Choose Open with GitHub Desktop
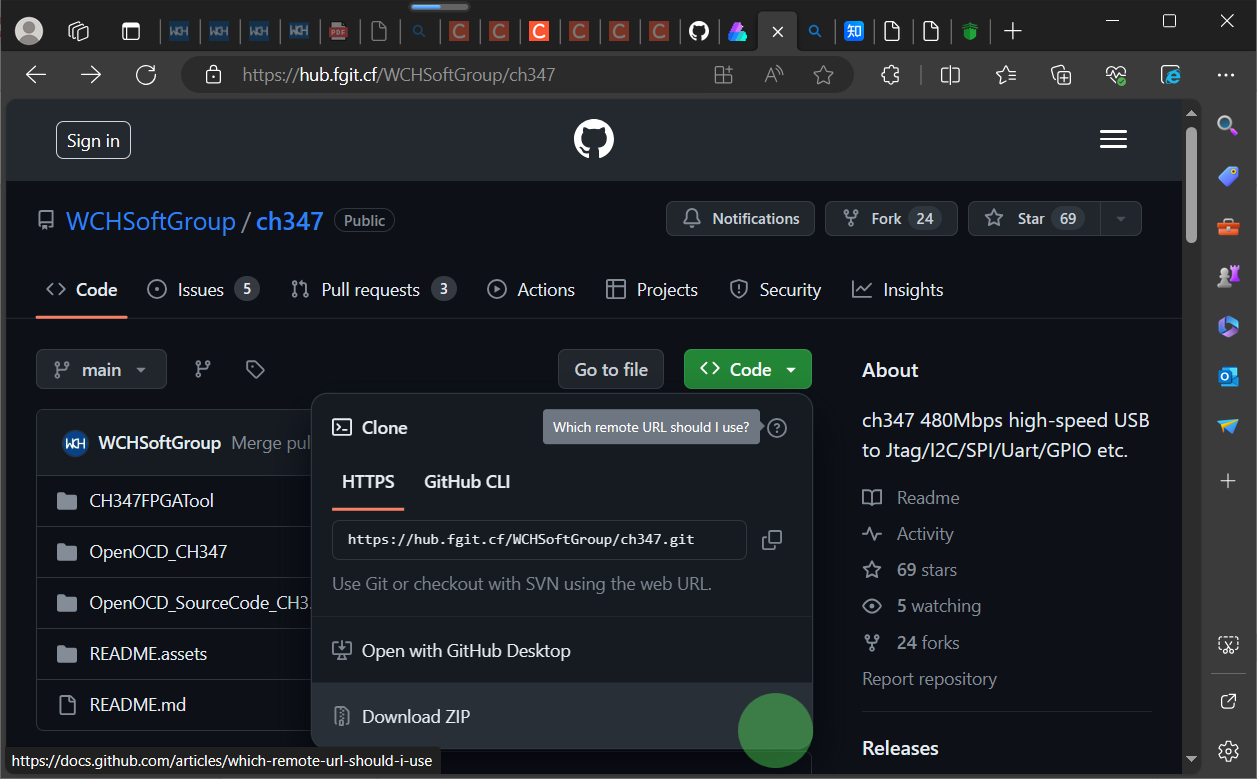 click(562, 651)
